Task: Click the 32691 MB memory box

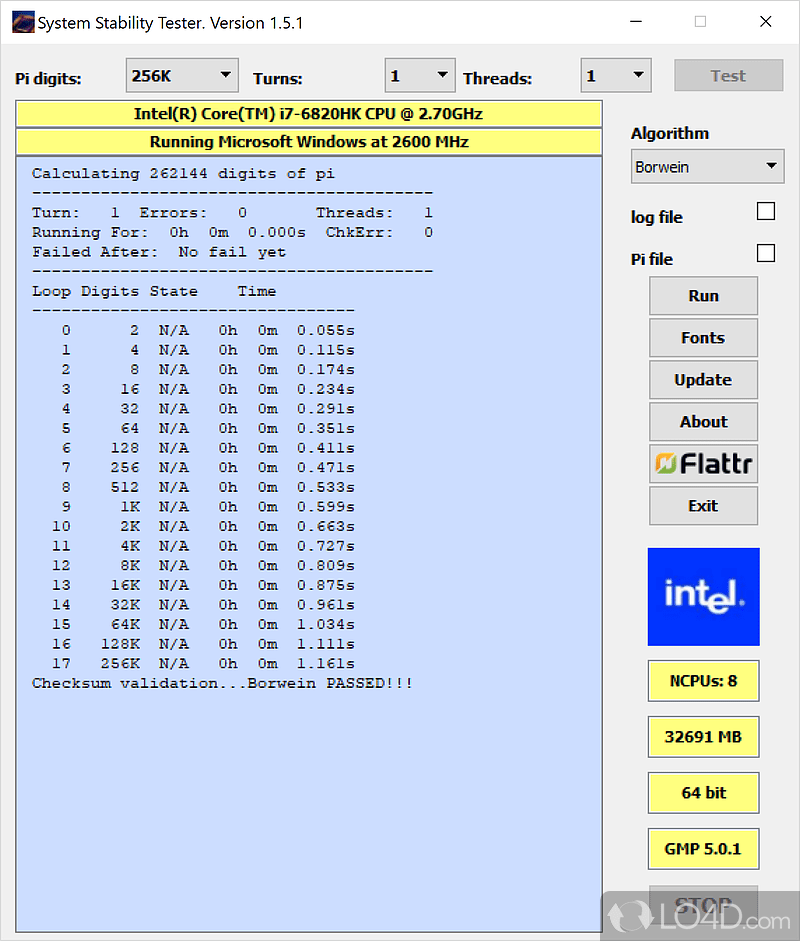Action: (703, 737)
